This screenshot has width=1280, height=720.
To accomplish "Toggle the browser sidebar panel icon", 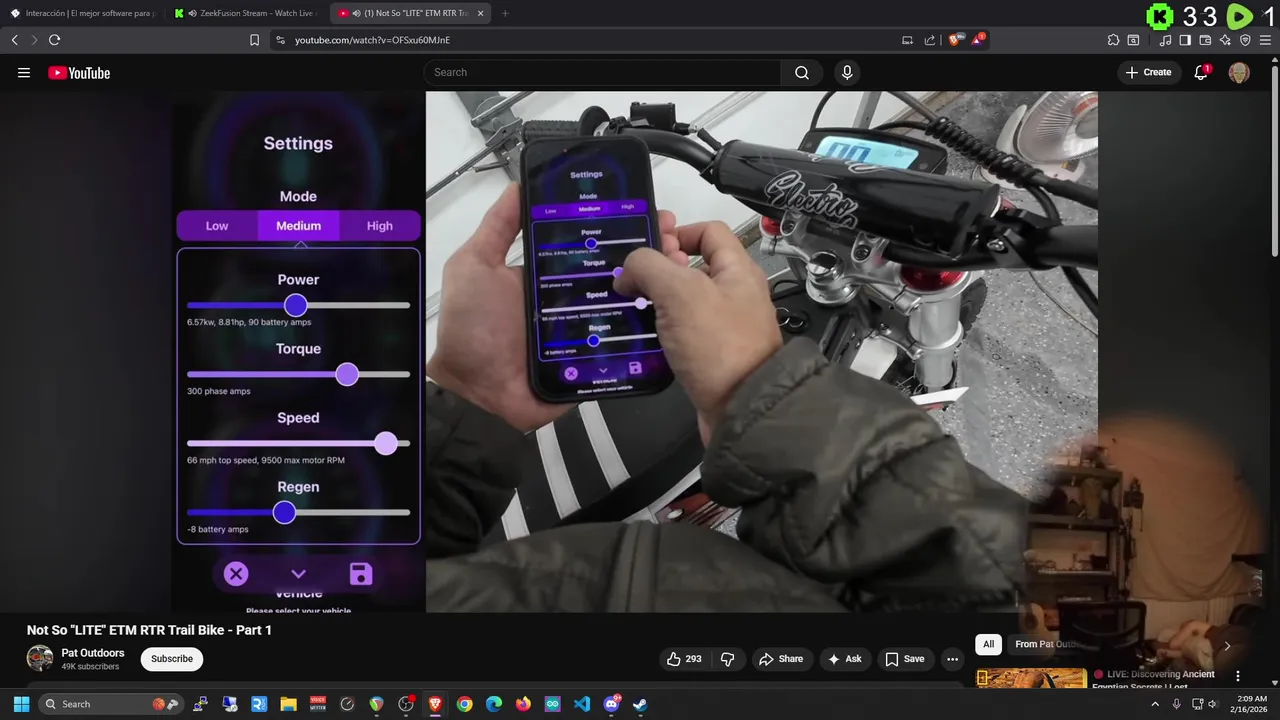I will pyautogui.click(x=1185, y=40).
